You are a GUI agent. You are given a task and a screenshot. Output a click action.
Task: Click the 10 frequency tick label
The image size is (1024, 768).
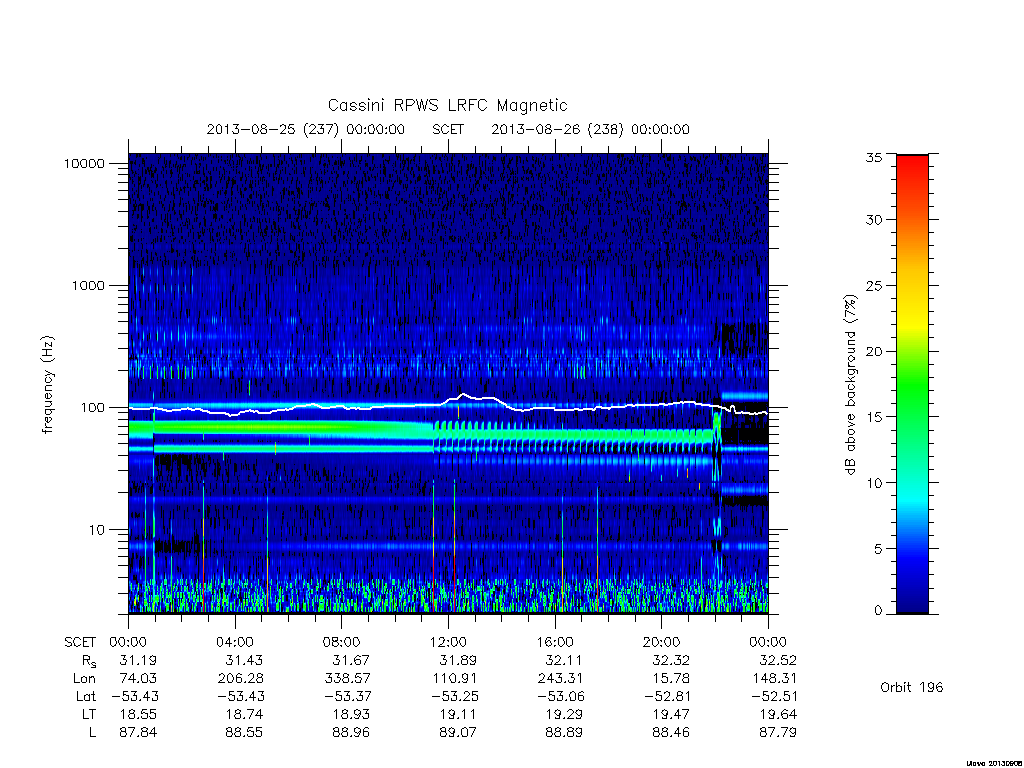click(x=97, y=530)
